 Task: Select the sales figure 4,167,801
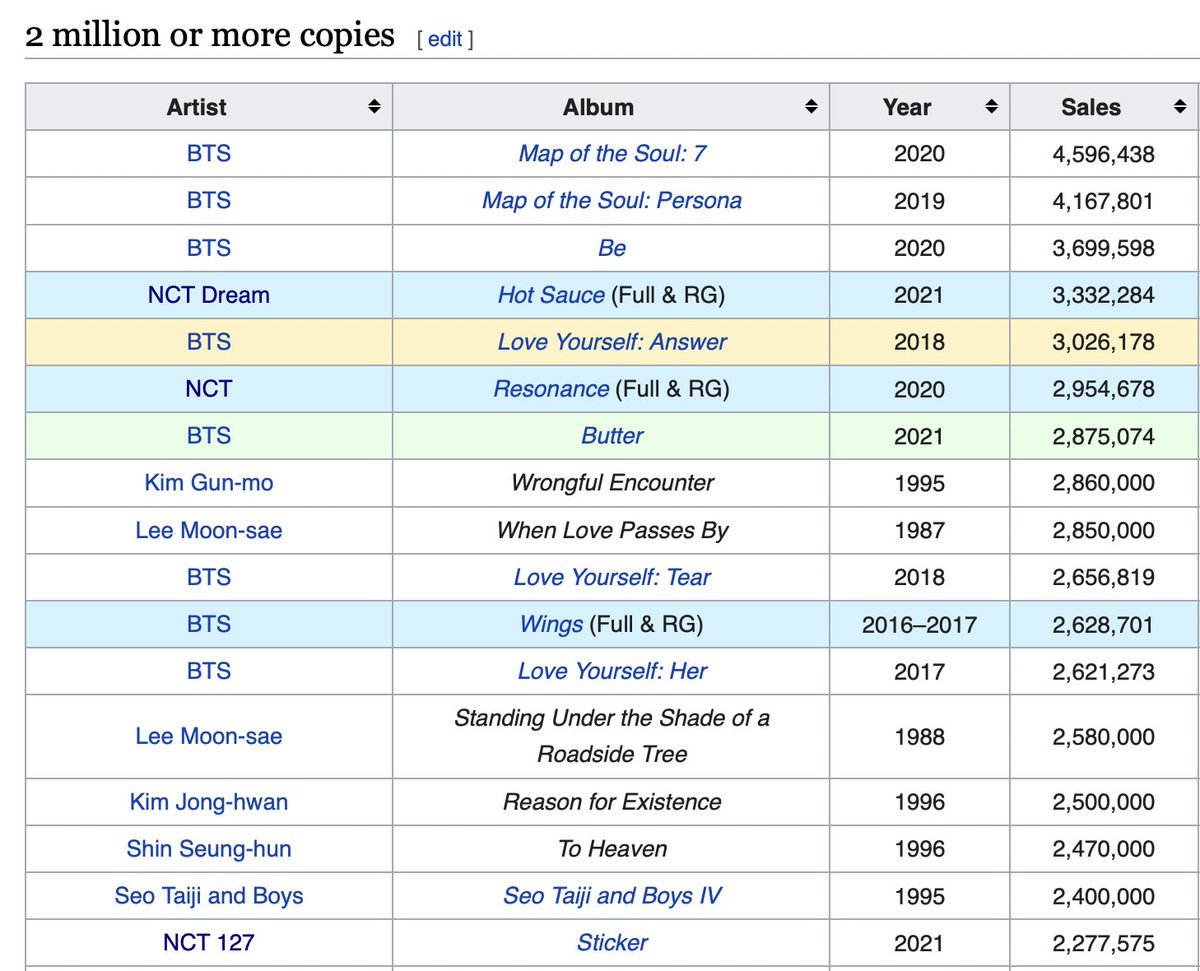[1103, 201]
